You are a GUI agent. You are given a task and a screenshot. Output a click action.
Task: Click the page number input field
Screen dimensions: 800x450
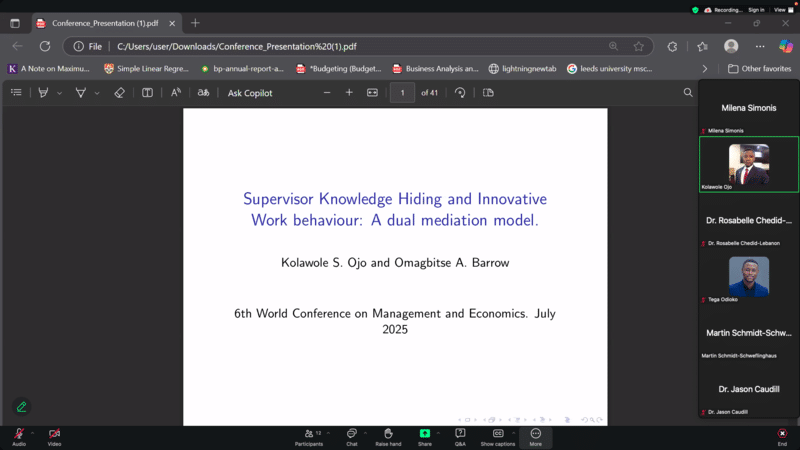pyautogui.click(x=402, y=93)
